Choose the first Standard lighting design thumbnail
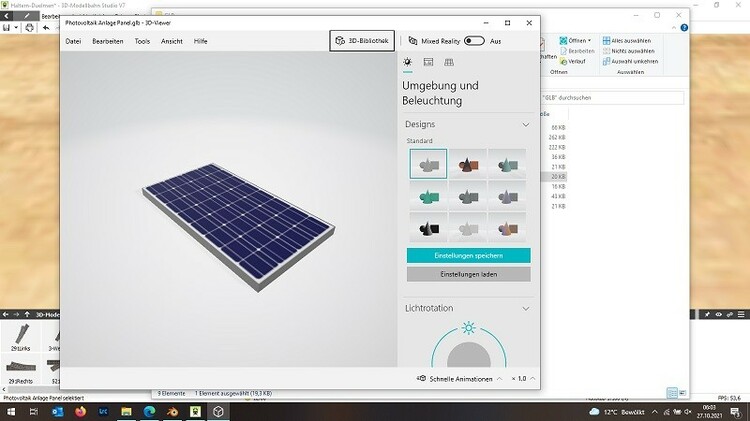The image size is (750, 421). coord(428,164)
